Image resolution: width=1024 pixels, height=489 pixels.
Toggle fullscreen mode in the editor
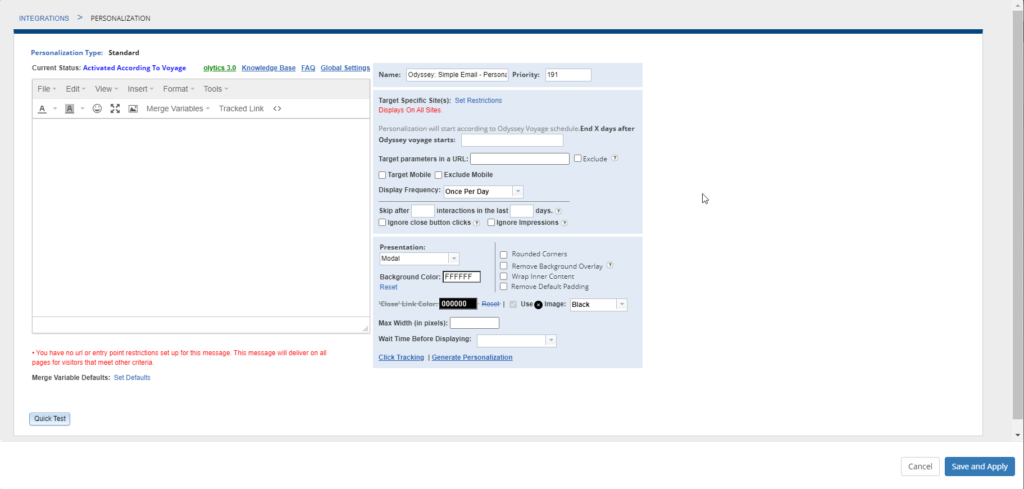[x=115, y=108]
